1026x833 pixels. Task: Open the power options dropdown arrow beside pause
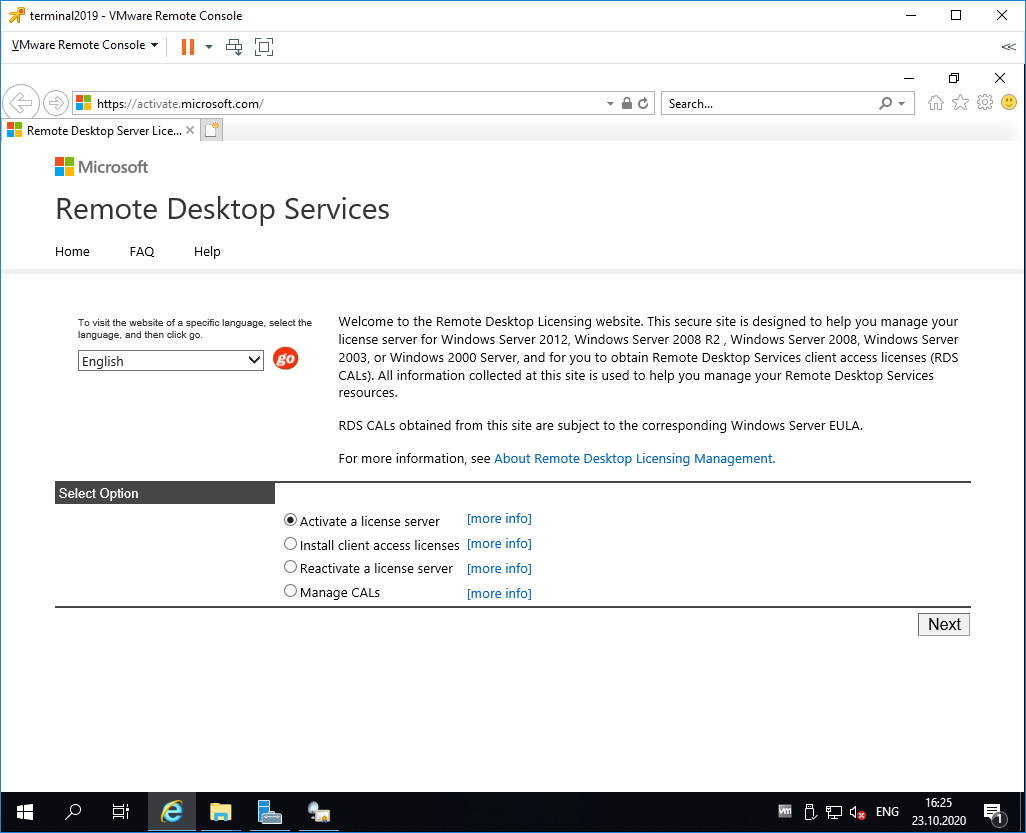(x=209, y=46)
